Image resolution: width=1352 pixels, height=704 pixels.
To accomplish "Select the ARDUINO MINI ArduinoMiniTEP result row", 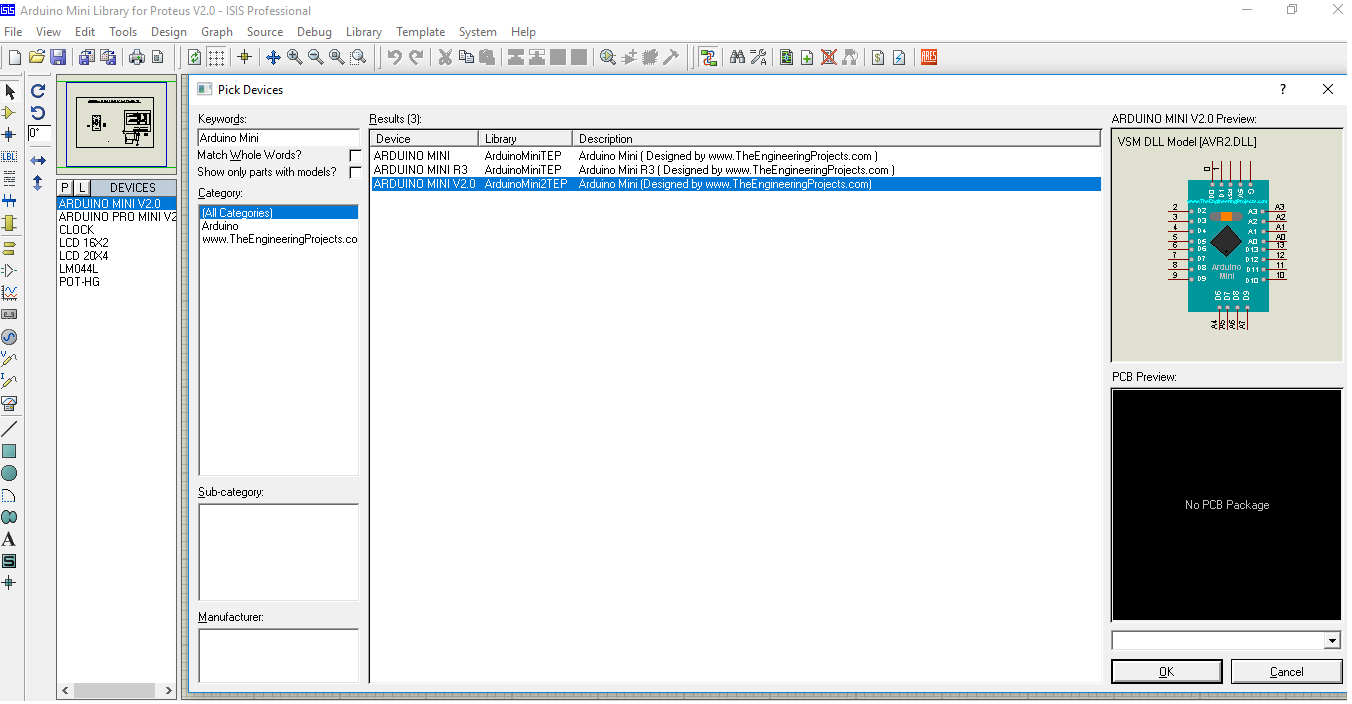I will (x=735, y=156).
